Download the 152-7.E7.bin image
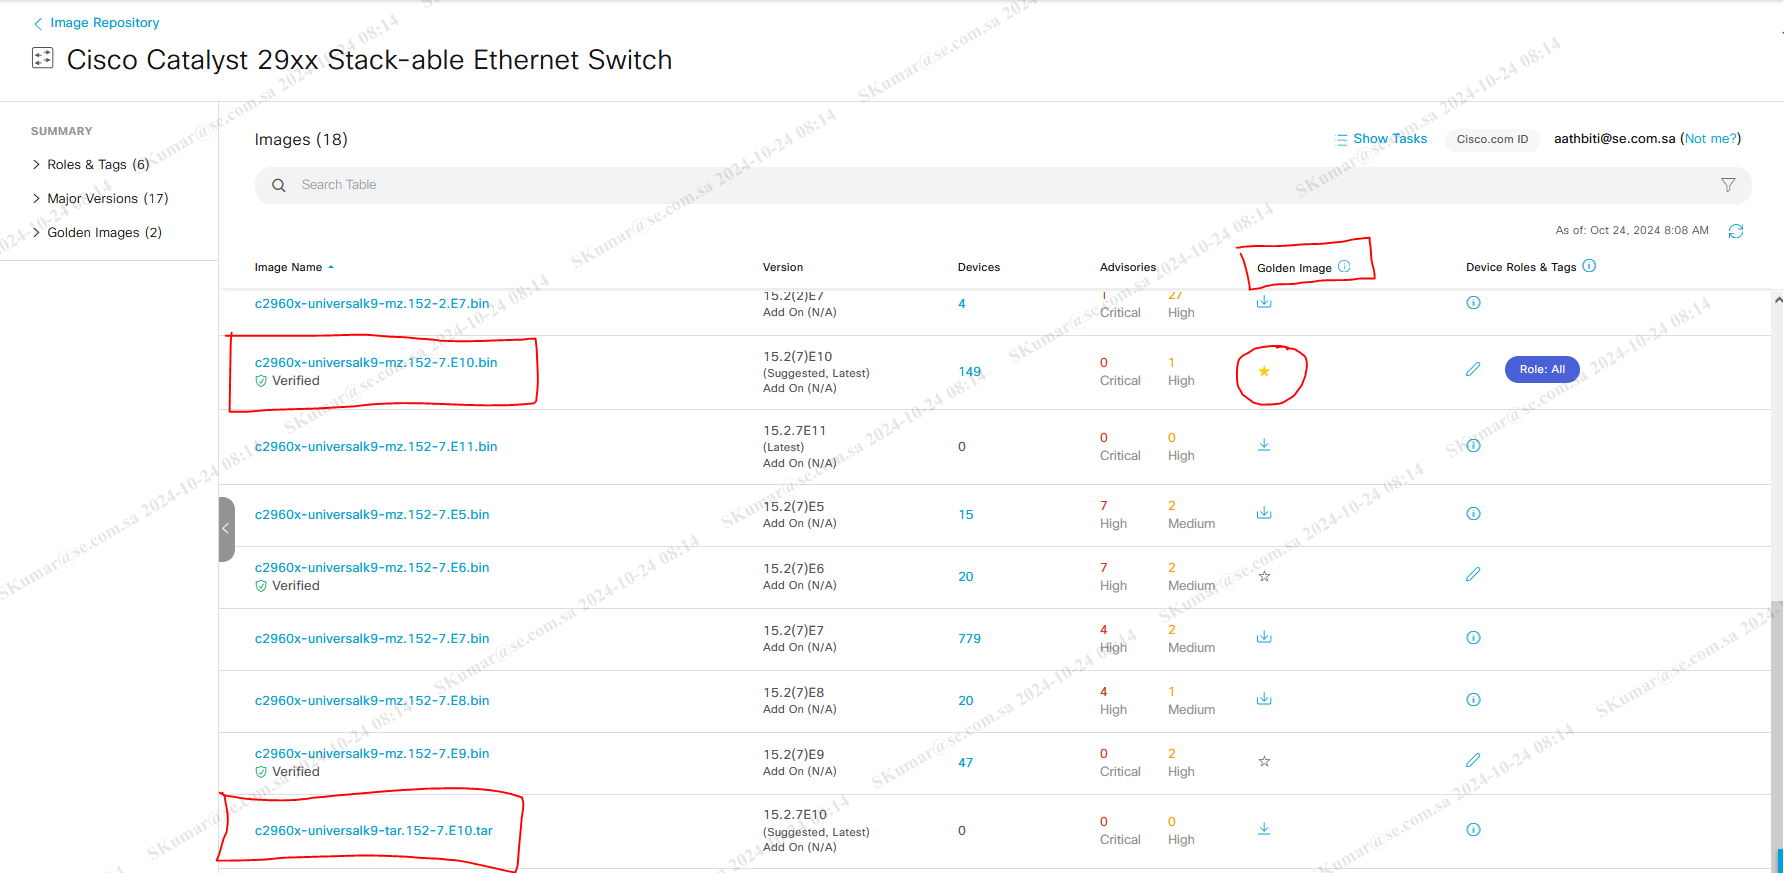This screenshot has height=873, width=1784. (x=1264, y=637)
